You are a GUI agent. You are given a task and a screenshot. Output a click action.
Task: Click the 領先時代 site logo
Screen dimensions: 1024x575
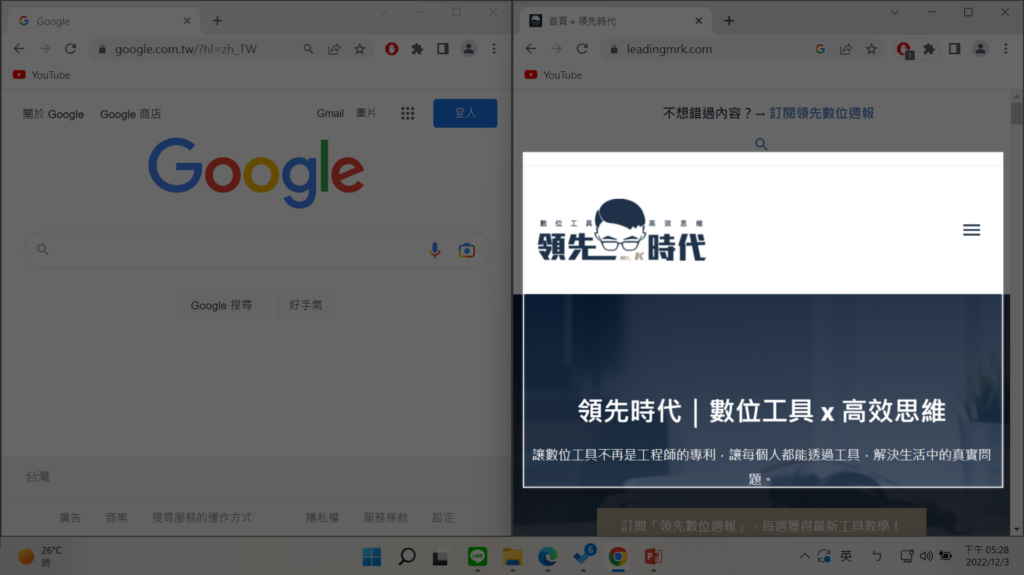(621, 230)
